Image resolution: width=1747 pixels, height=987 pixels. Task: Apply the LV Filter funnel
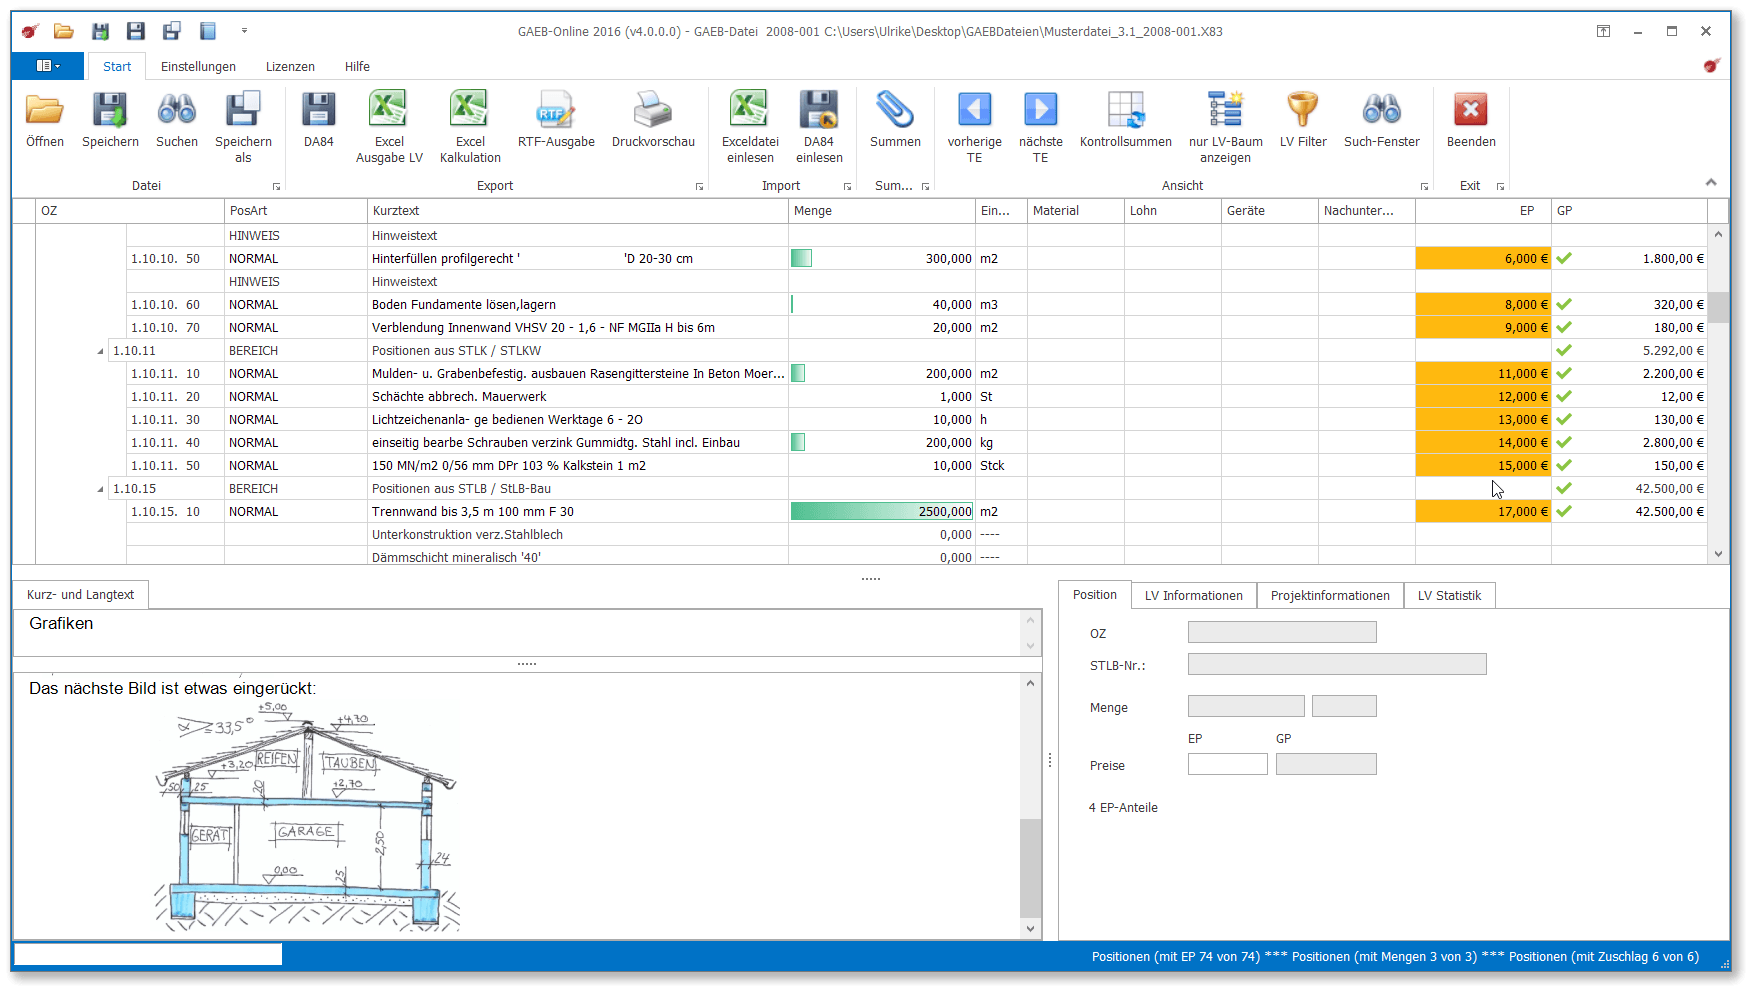[x=1302, y=111]
